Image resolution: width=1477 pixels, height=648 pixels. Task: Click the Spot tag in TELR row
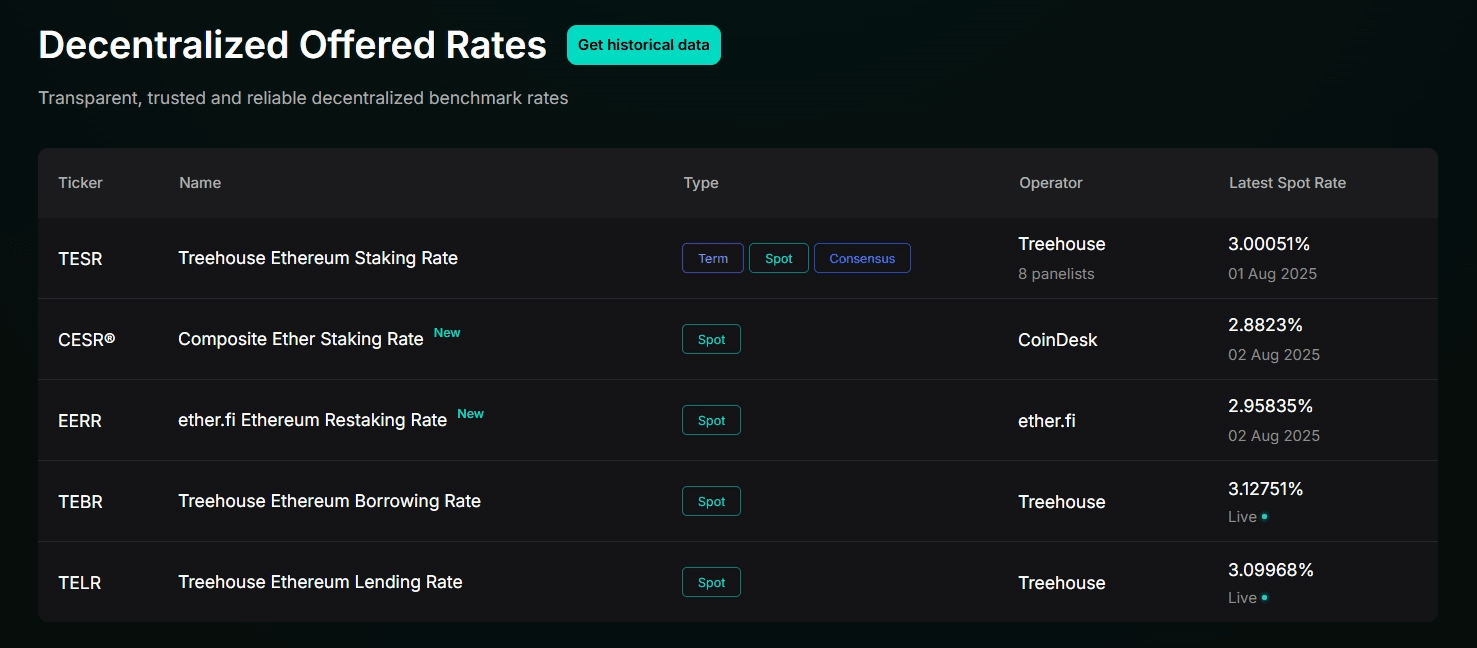pyautogui.click(x=711, y=582)
